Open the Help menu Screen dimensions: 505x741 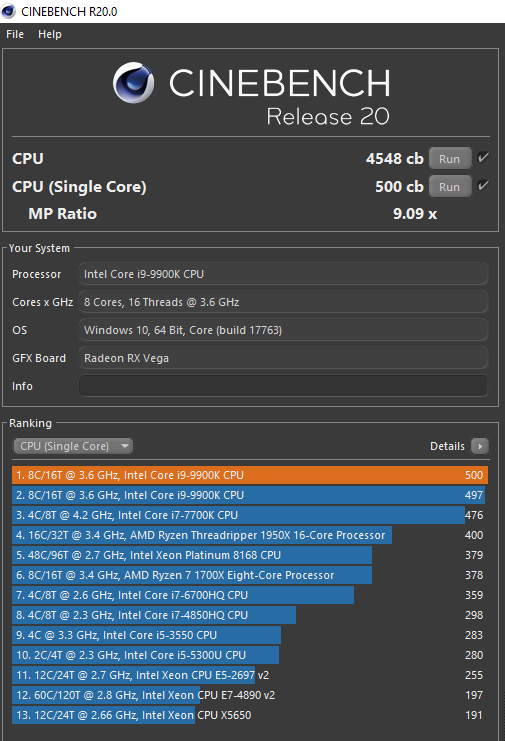click(50, 34)
